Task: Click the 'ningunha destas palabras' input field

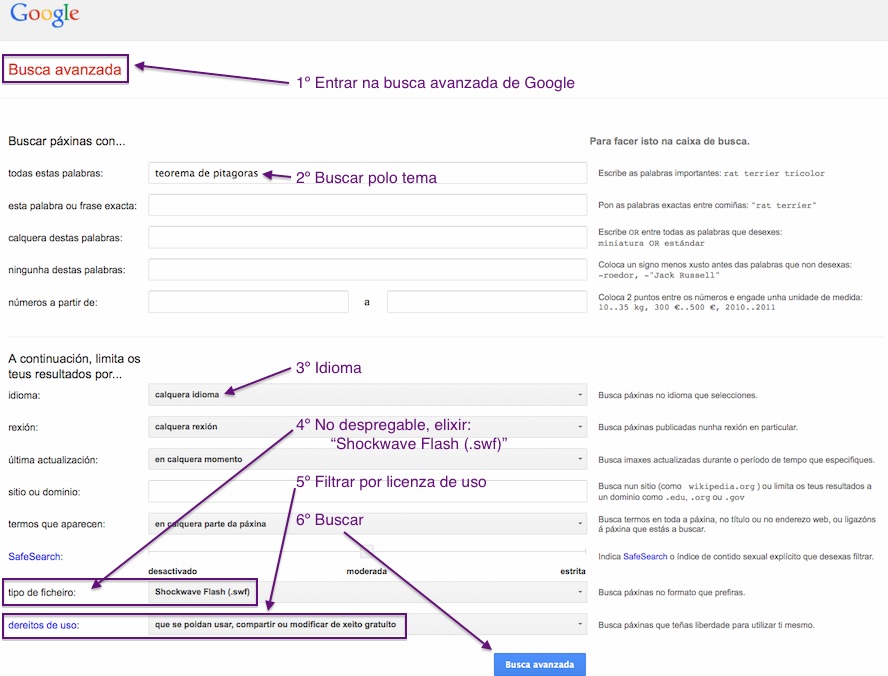Action: coord(365,269)
